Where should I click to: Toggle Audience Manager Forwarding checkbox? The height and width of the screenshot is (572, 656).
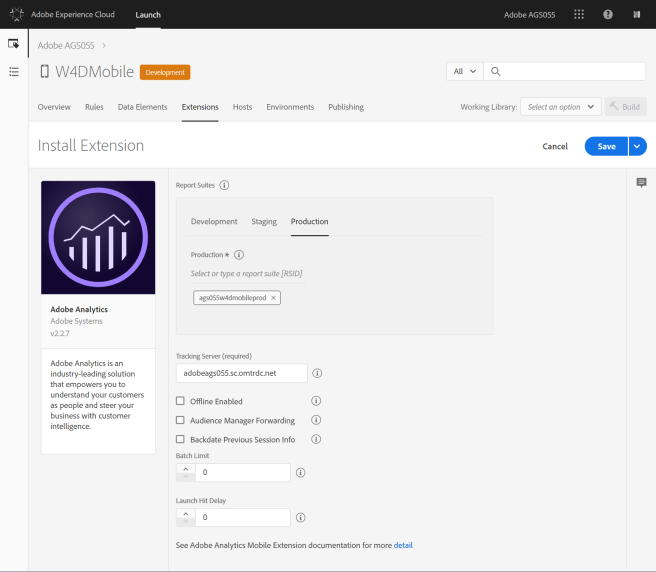180,420
